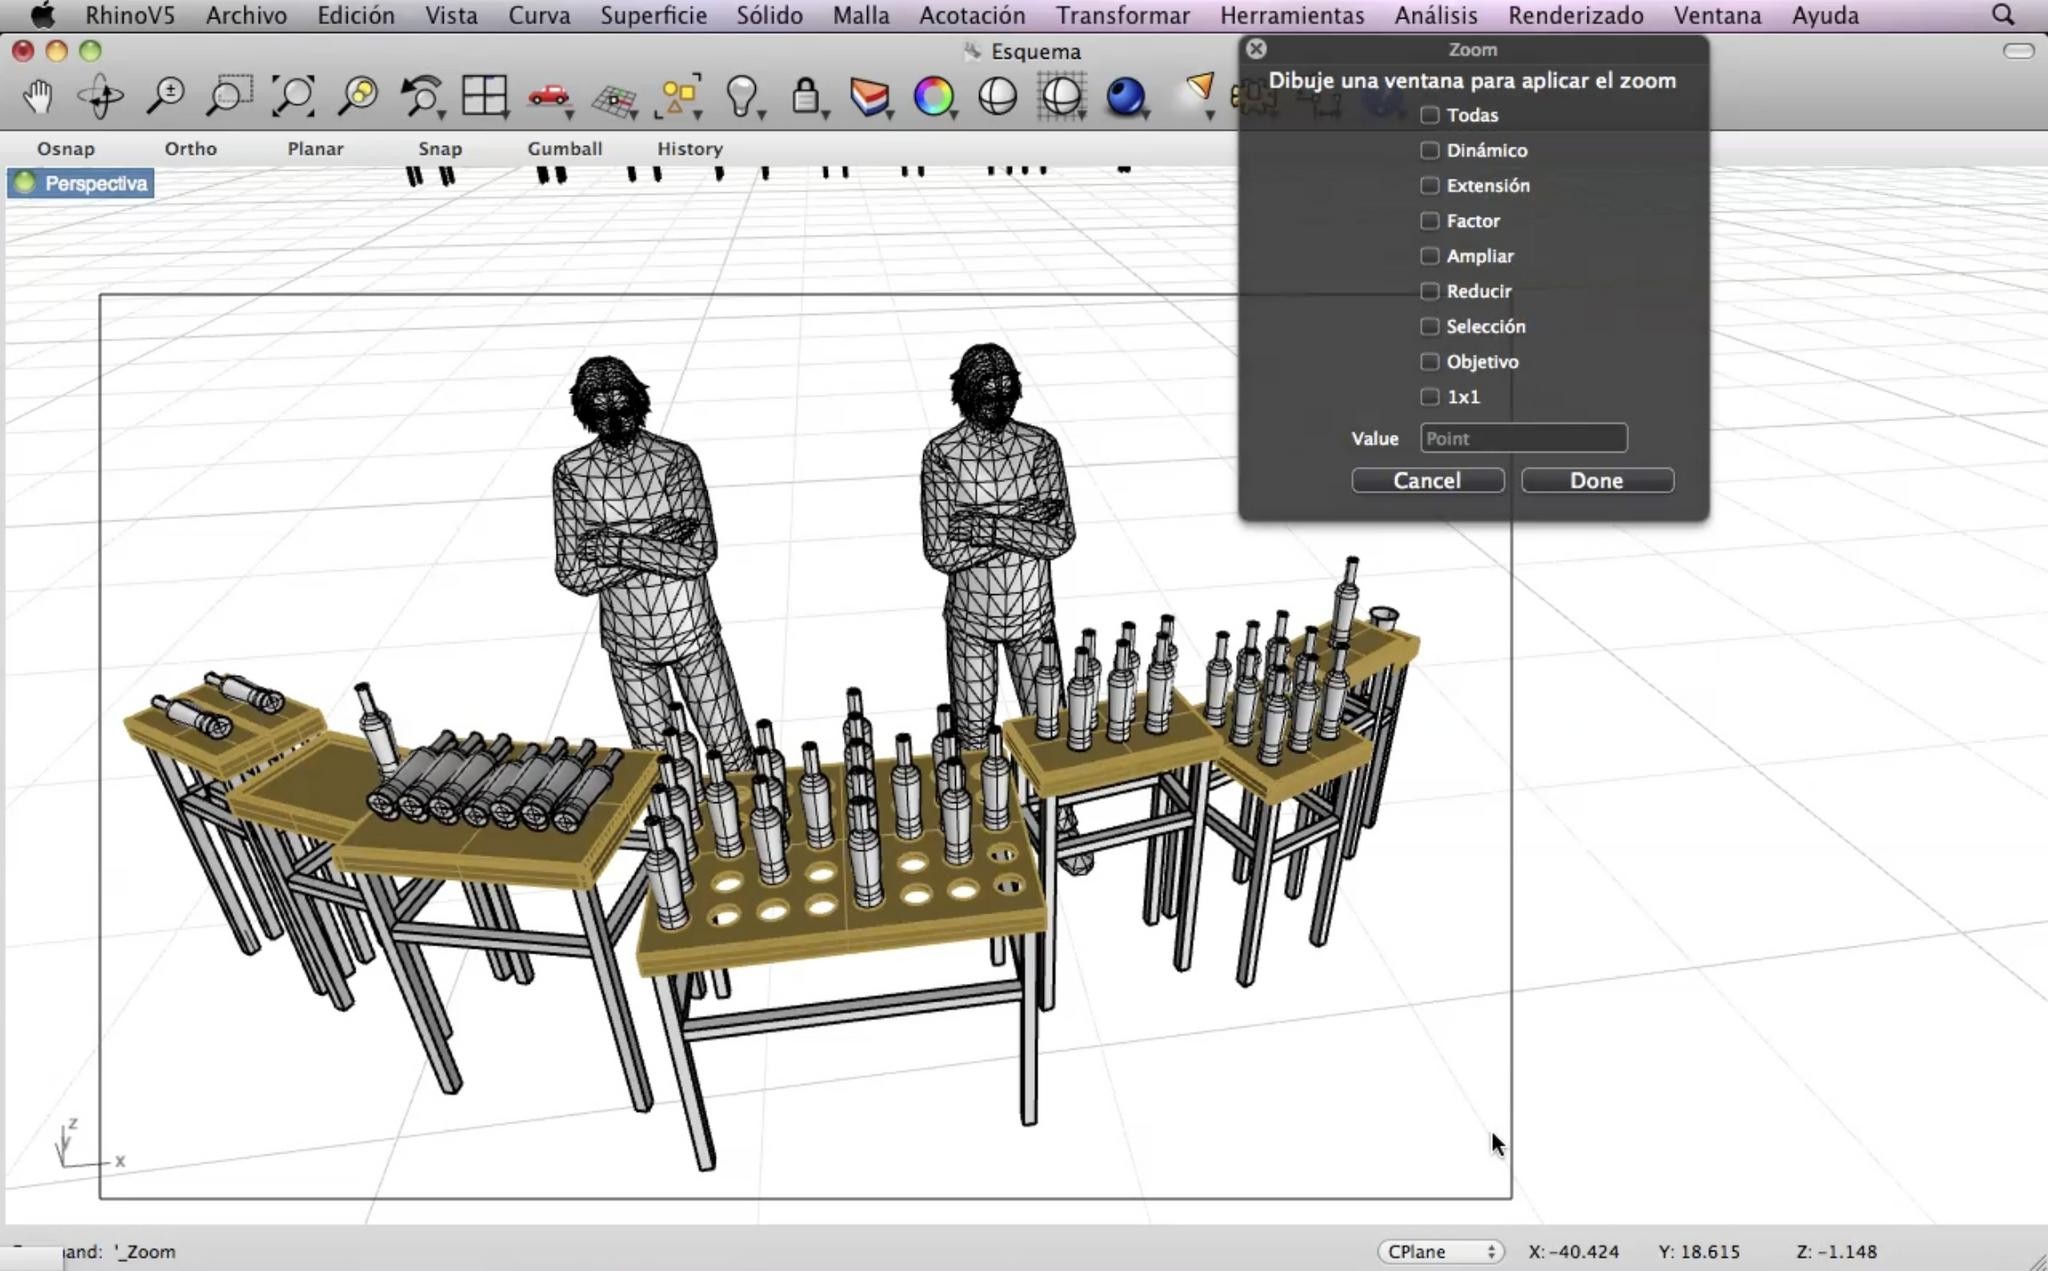This screenshot has width=2048, height=1271.
Task: Click the Cancel button
Action: tap(1428, 480)
